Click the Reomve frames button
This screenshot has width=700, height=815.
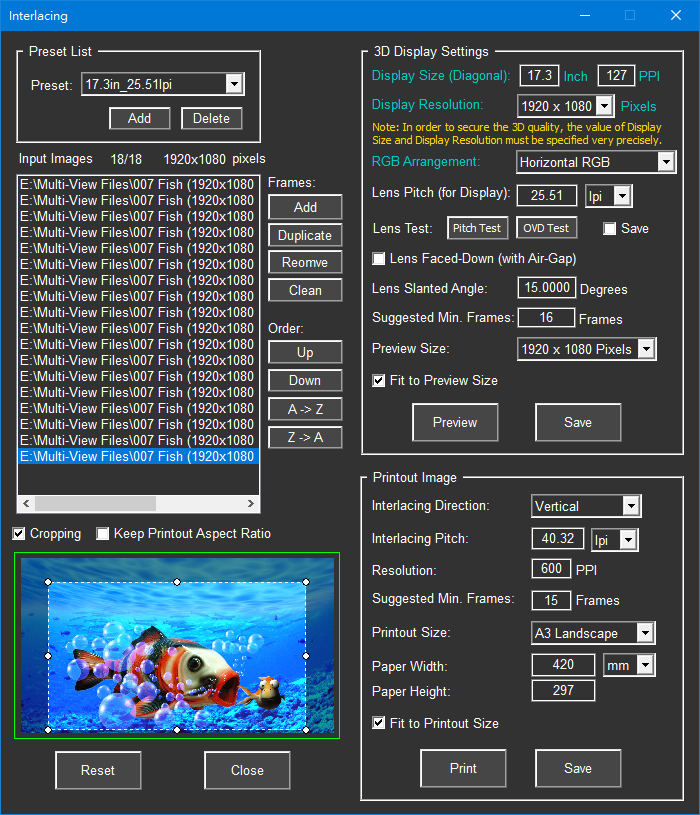305,262
